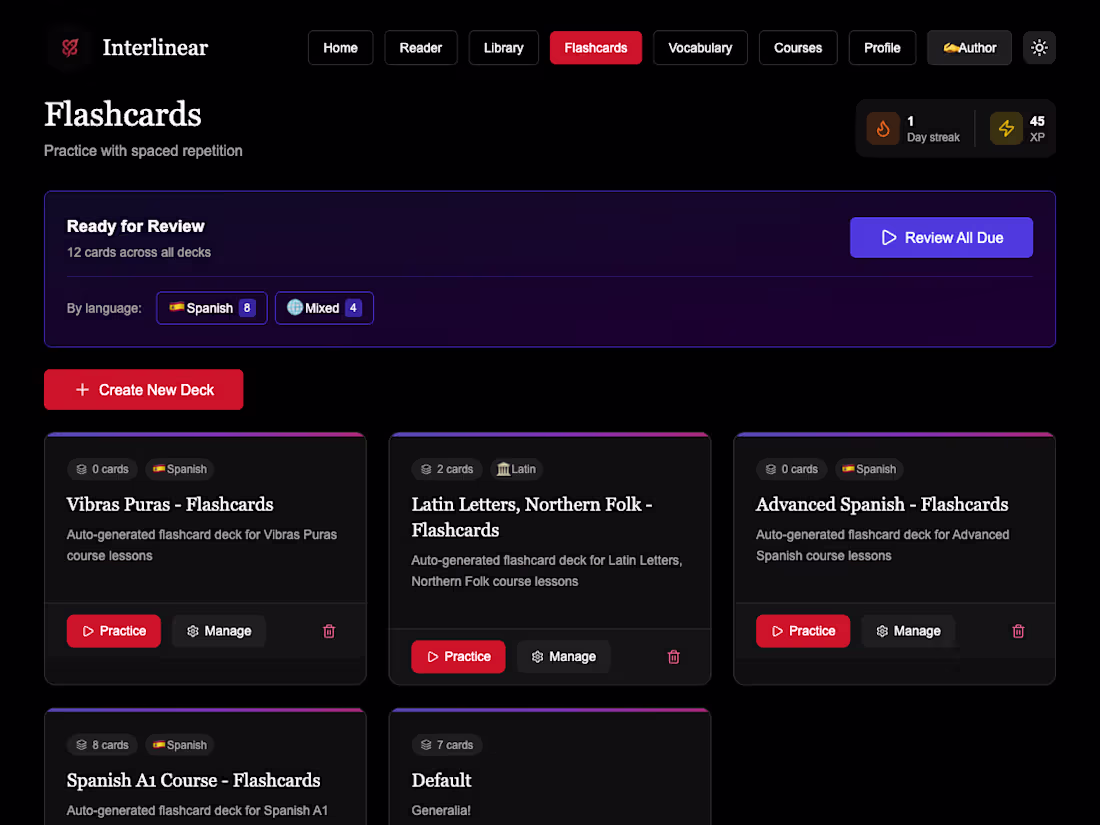Screen dimensions: 1100x825
Task: Practice the Vibras Puras deck
Action: point(114,631)
